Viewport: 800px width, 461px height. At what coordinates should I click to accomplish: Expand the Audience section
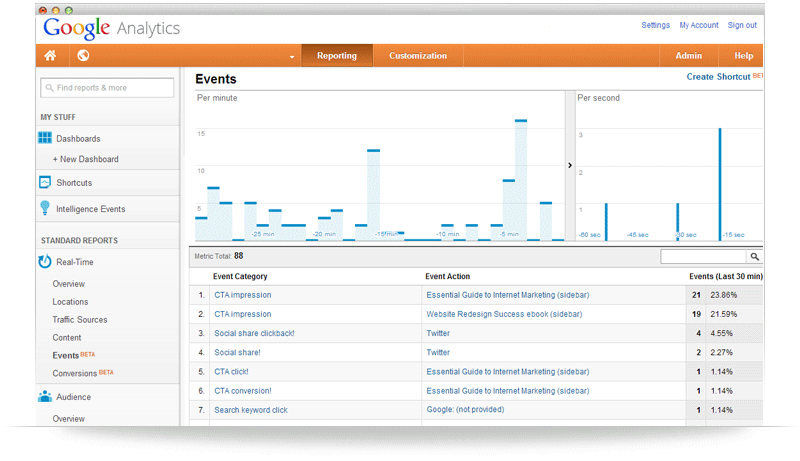point(73,397)
